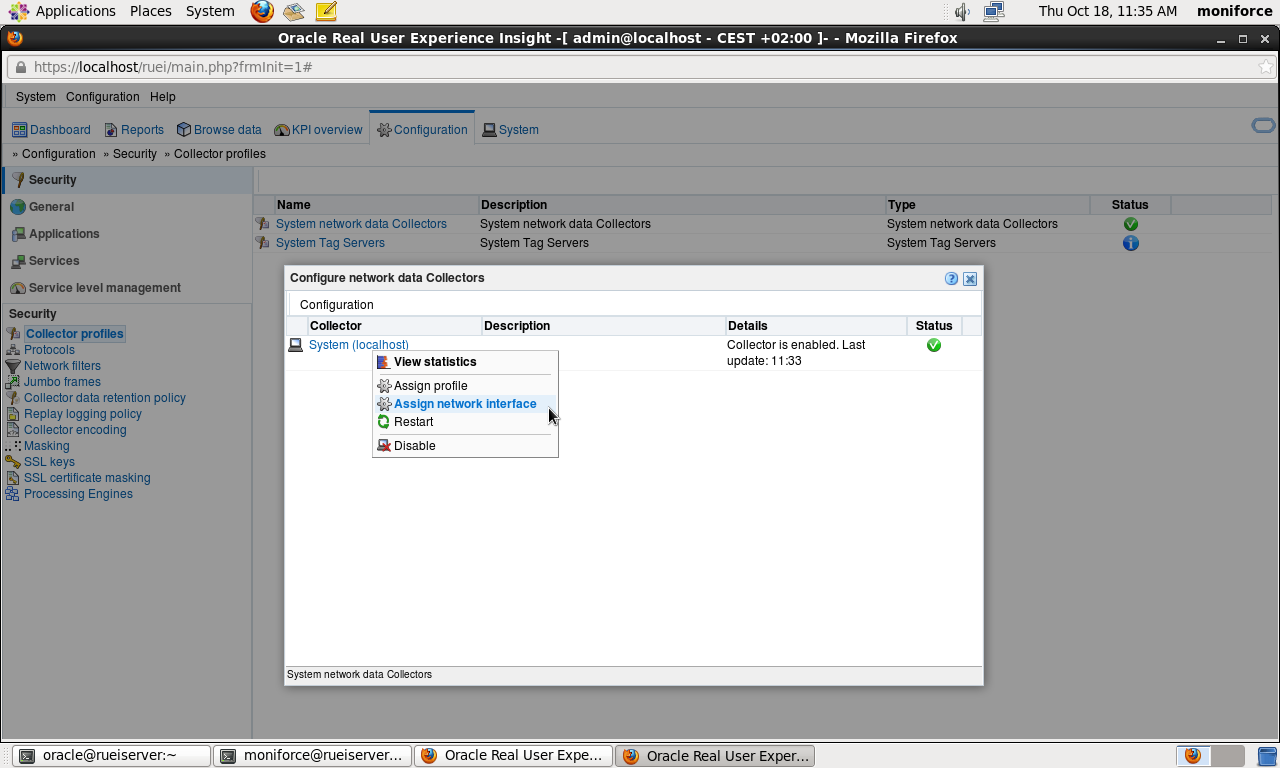The width and height of the screenshot is (1280, 768).
Task: Close the Configure network data Collectors dialog
Action: tap(970, 279)
